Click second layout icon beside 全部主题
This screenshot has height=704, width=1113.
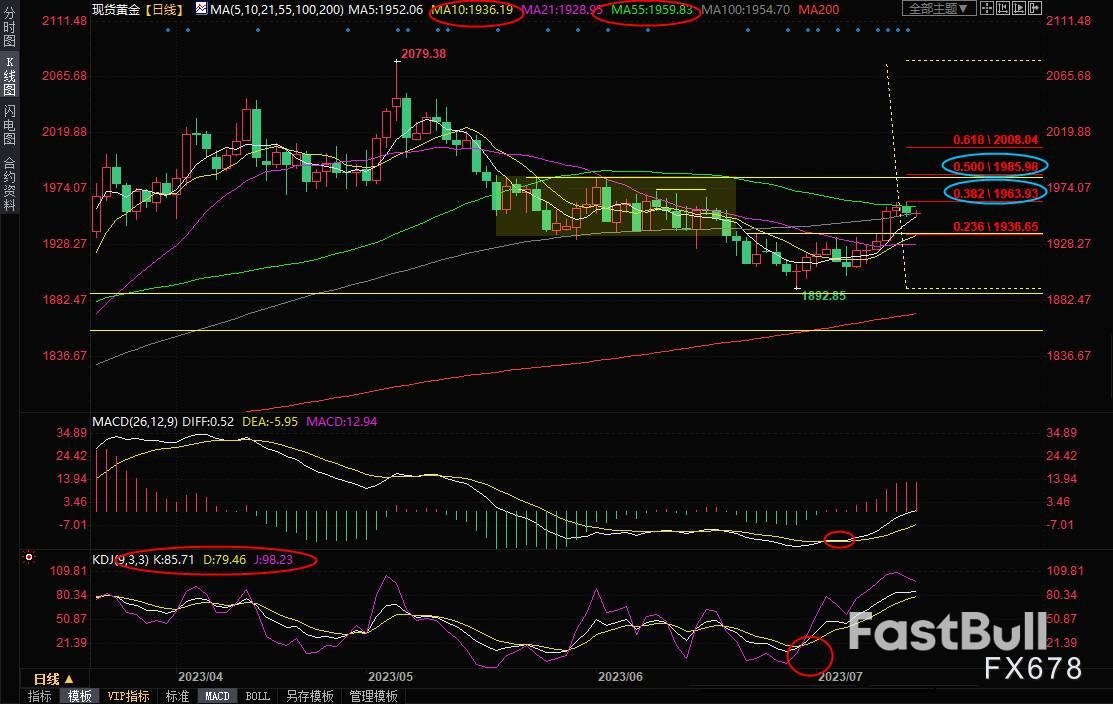pos(1005,8)
